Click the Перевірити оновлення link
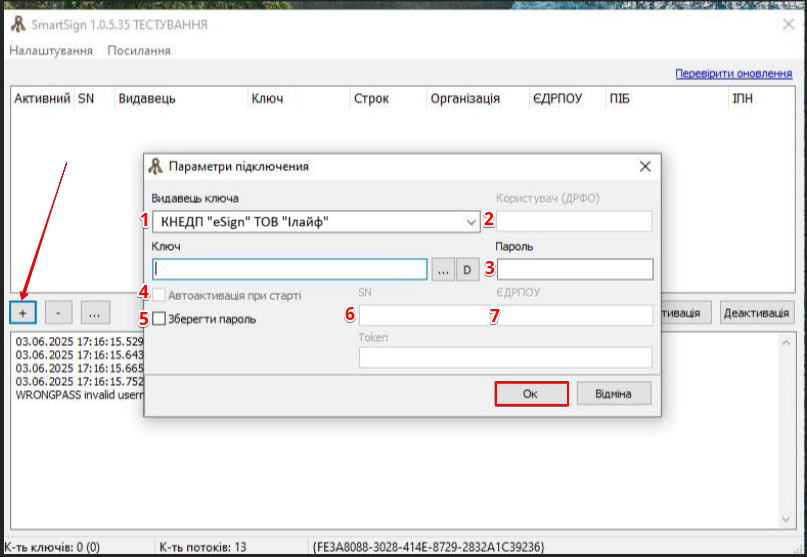The width and height of the screenshot is (807, 557). coord(732,74)
